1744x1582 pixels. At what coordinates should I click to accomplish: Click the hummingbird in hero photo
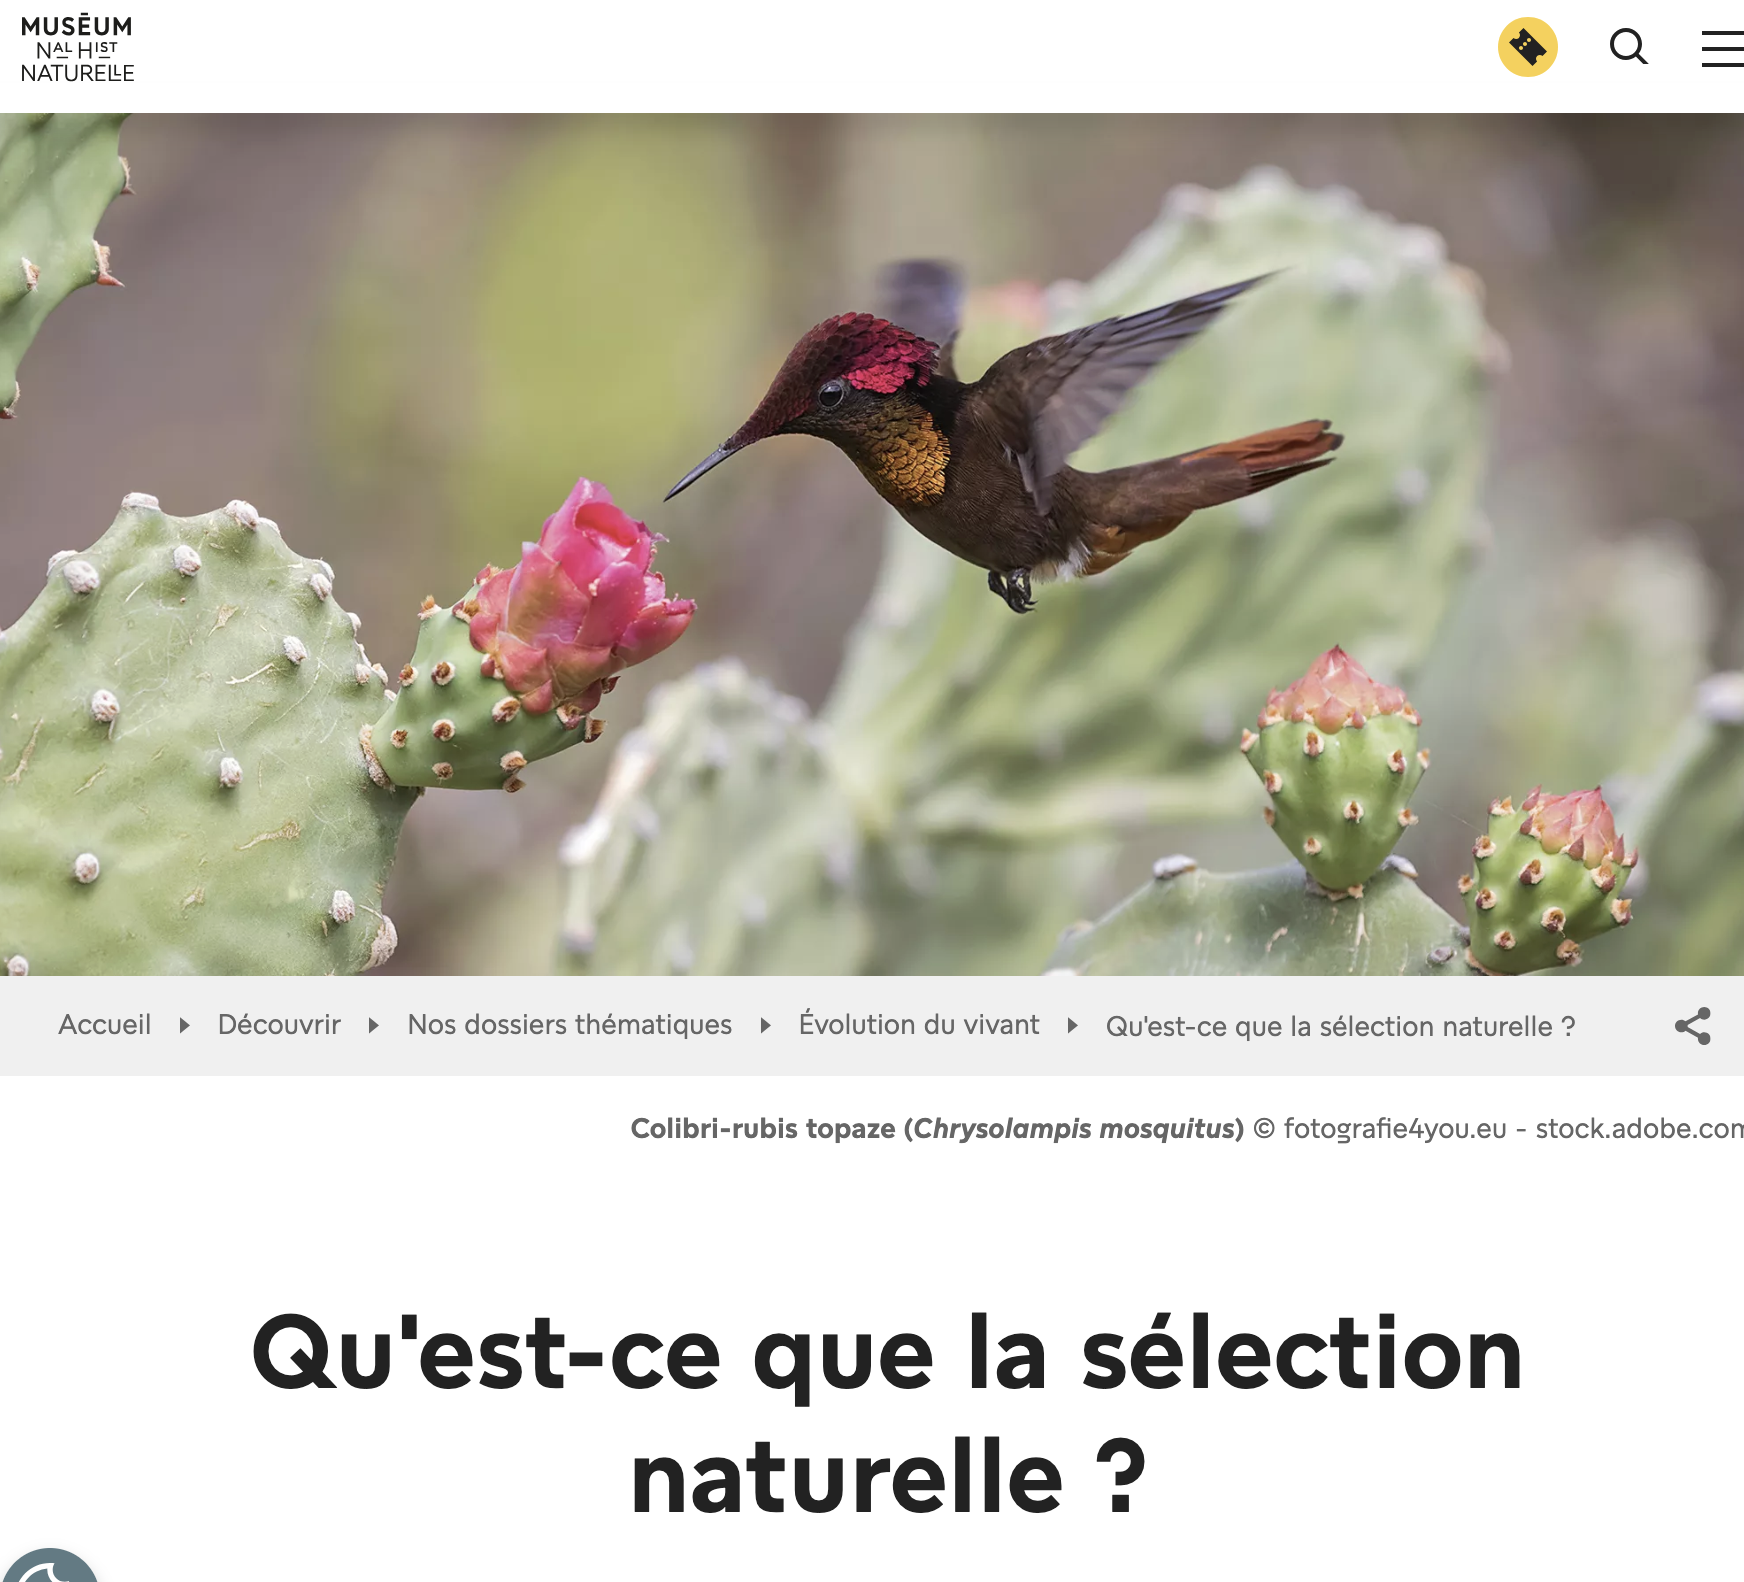(x=1000, y=440)
